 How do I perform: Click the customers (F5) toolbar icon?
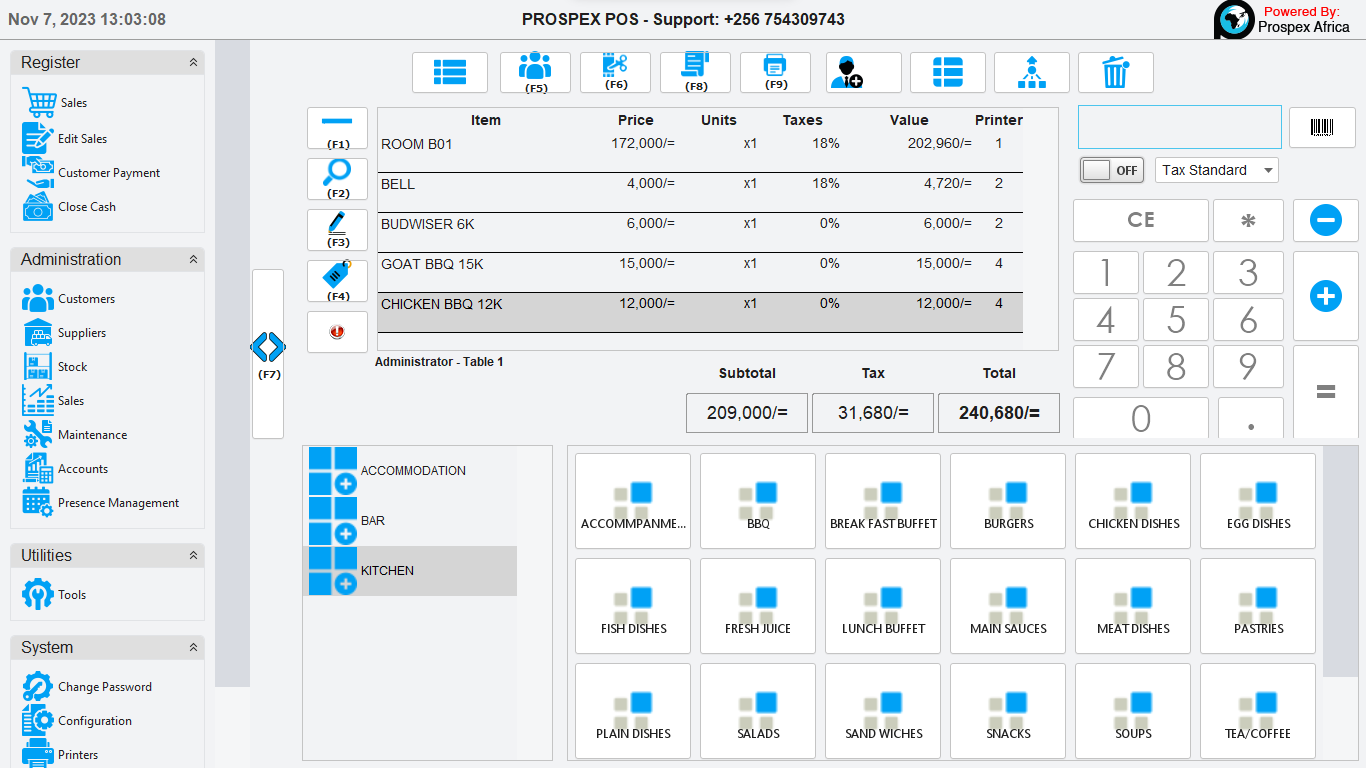click(x=535, y=72)
